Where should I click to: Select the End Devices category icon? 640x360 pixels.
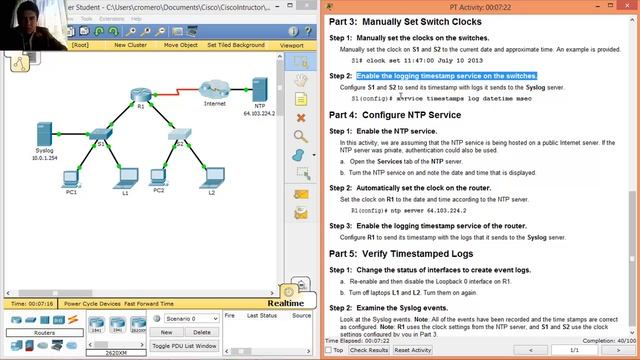tap(17, 346)
